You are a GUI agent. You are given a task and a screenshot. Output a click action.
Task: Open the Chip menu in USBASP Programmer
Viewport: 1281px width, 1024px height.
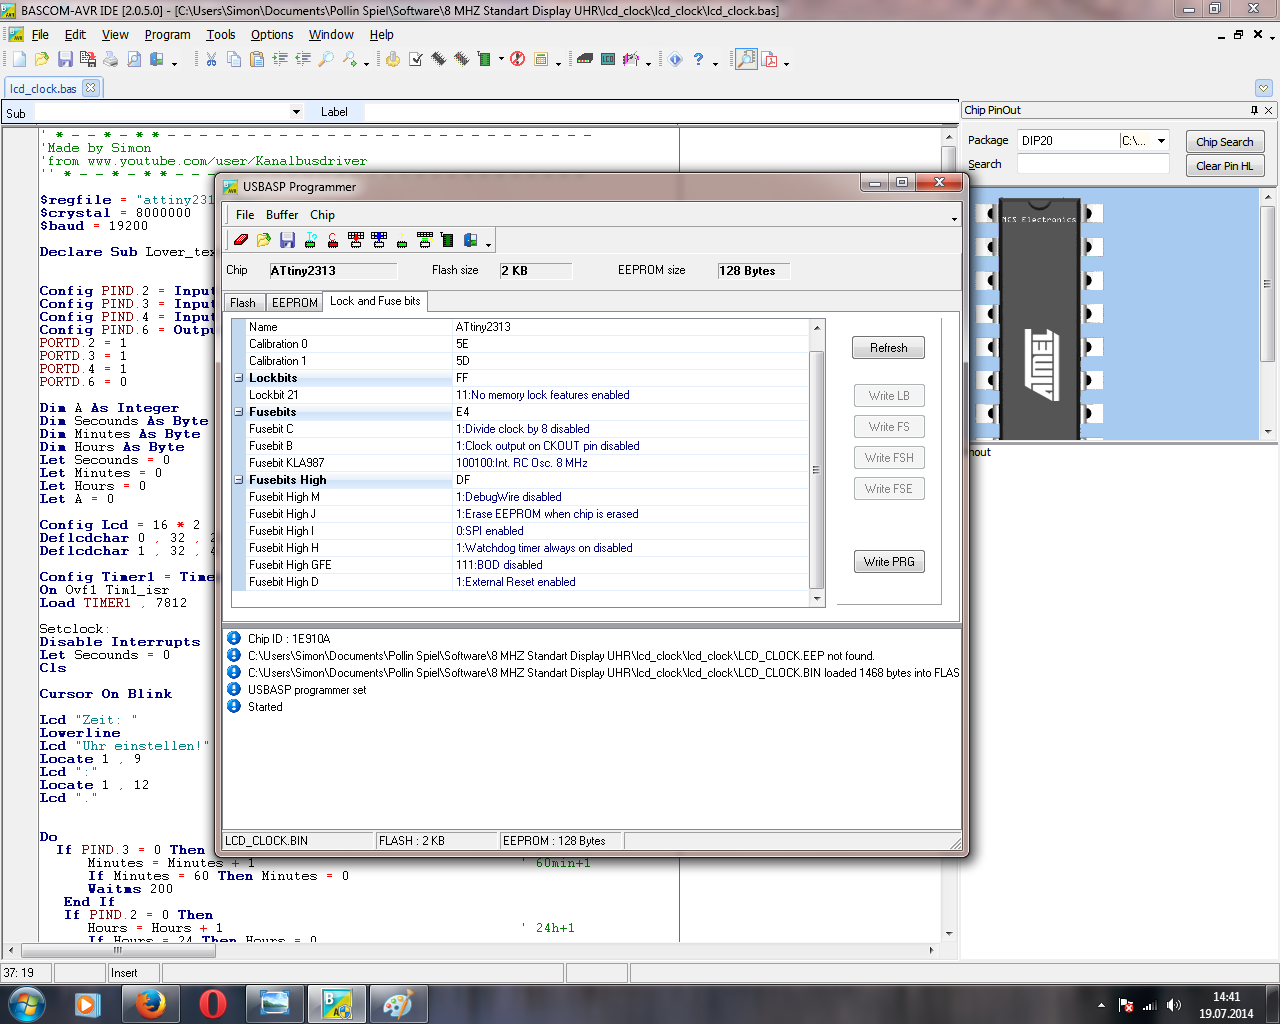322,215
